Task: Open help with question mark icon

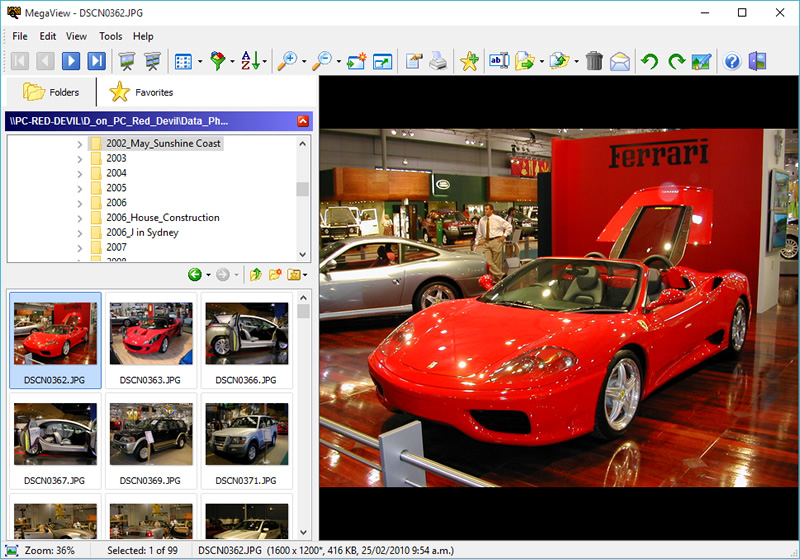Action: [x=732, y=62]
